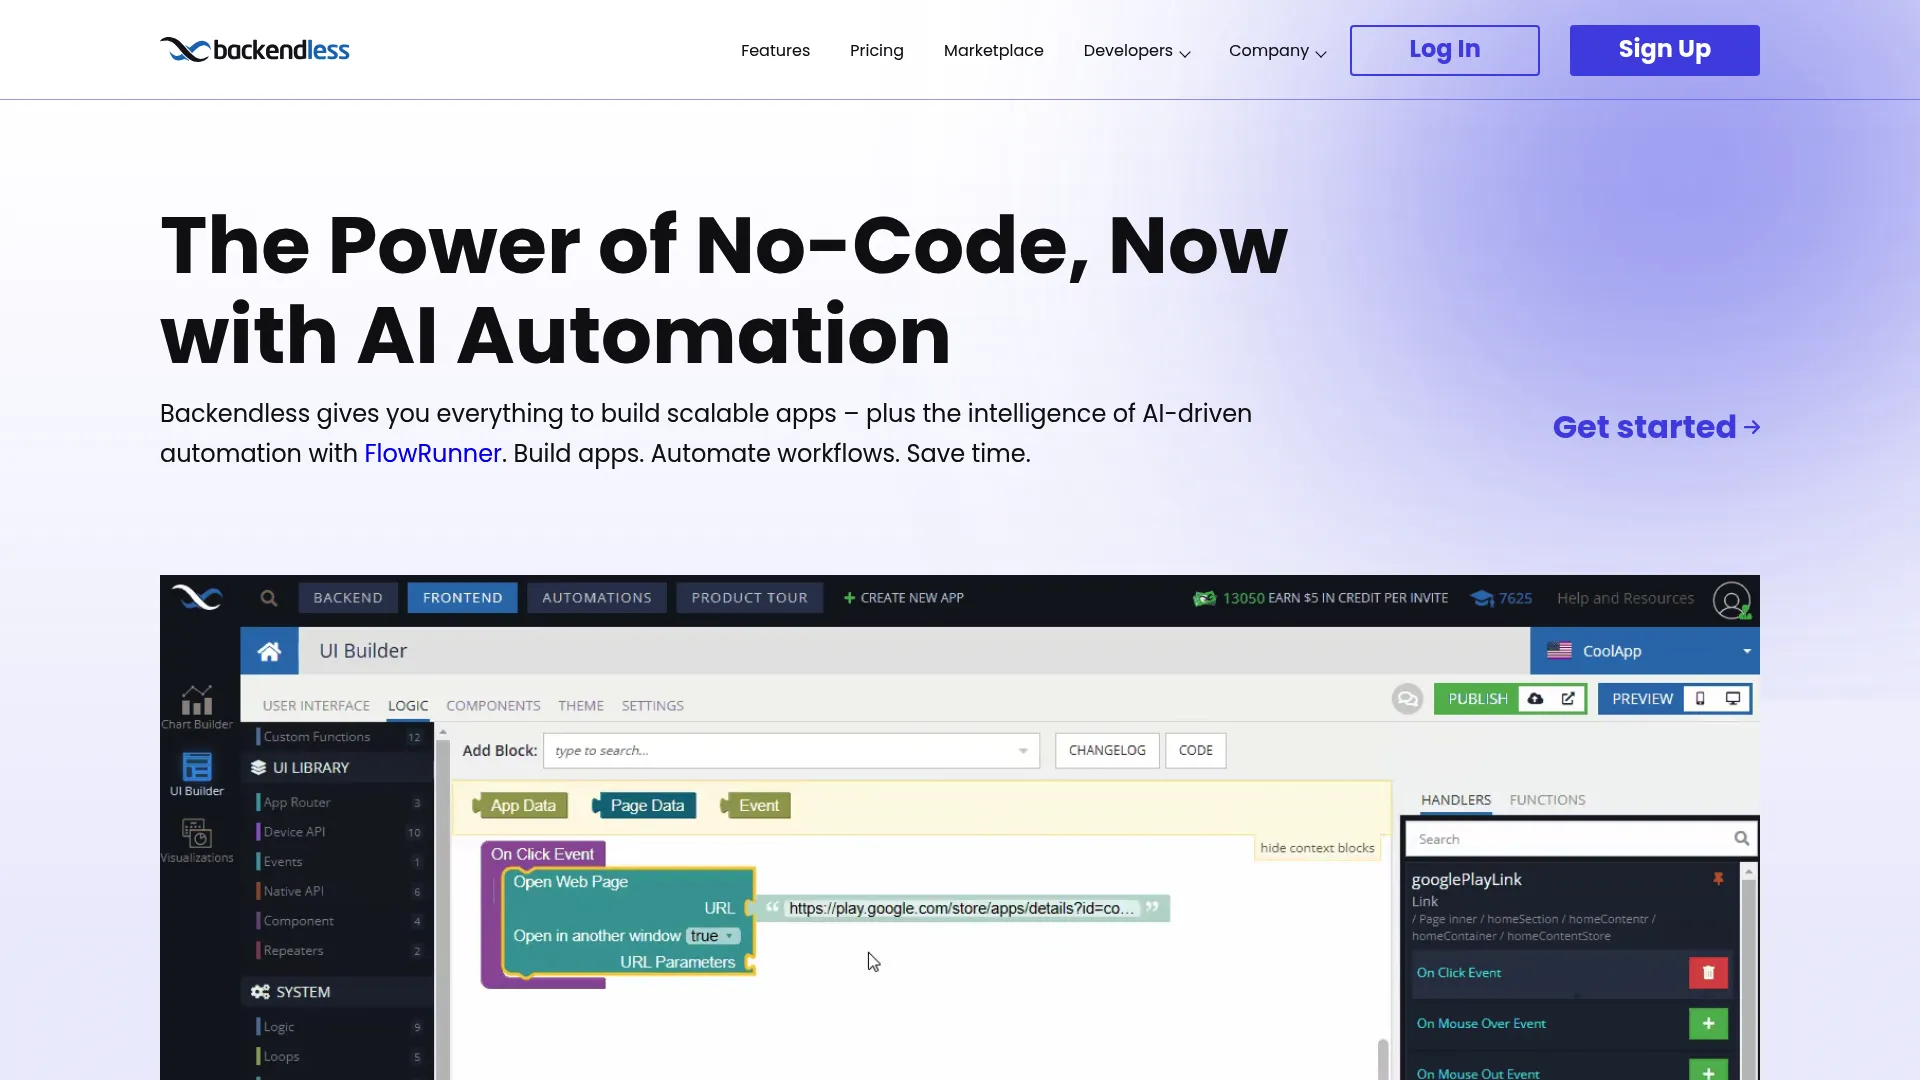Click the pin icon next to googlePlayLink

tap(1718, 879)
